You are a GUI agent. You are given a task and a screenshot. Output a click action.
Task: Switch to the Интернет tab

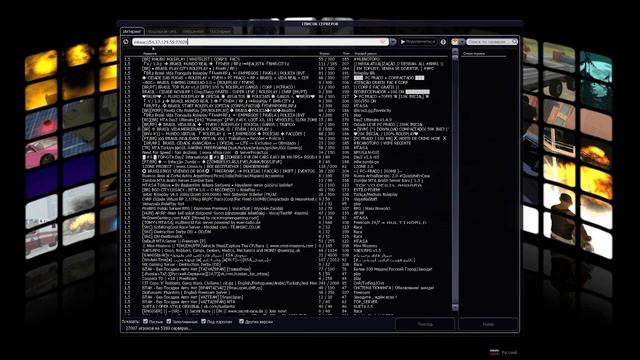click(132, 31)
